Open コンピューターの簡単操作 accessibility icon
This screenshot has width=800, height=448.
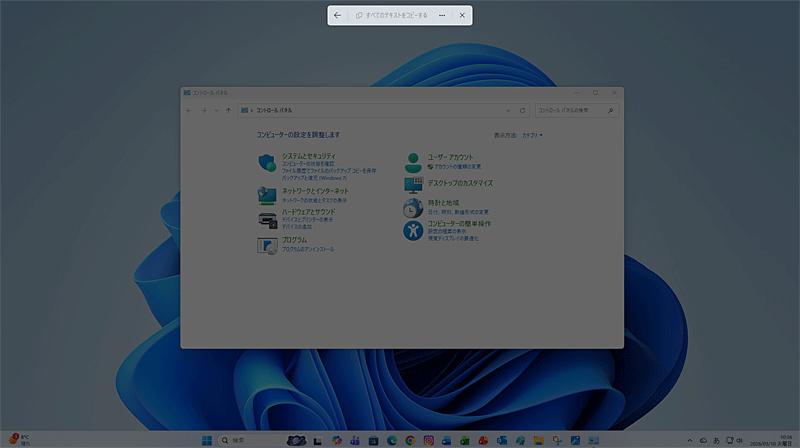[413, 231]
